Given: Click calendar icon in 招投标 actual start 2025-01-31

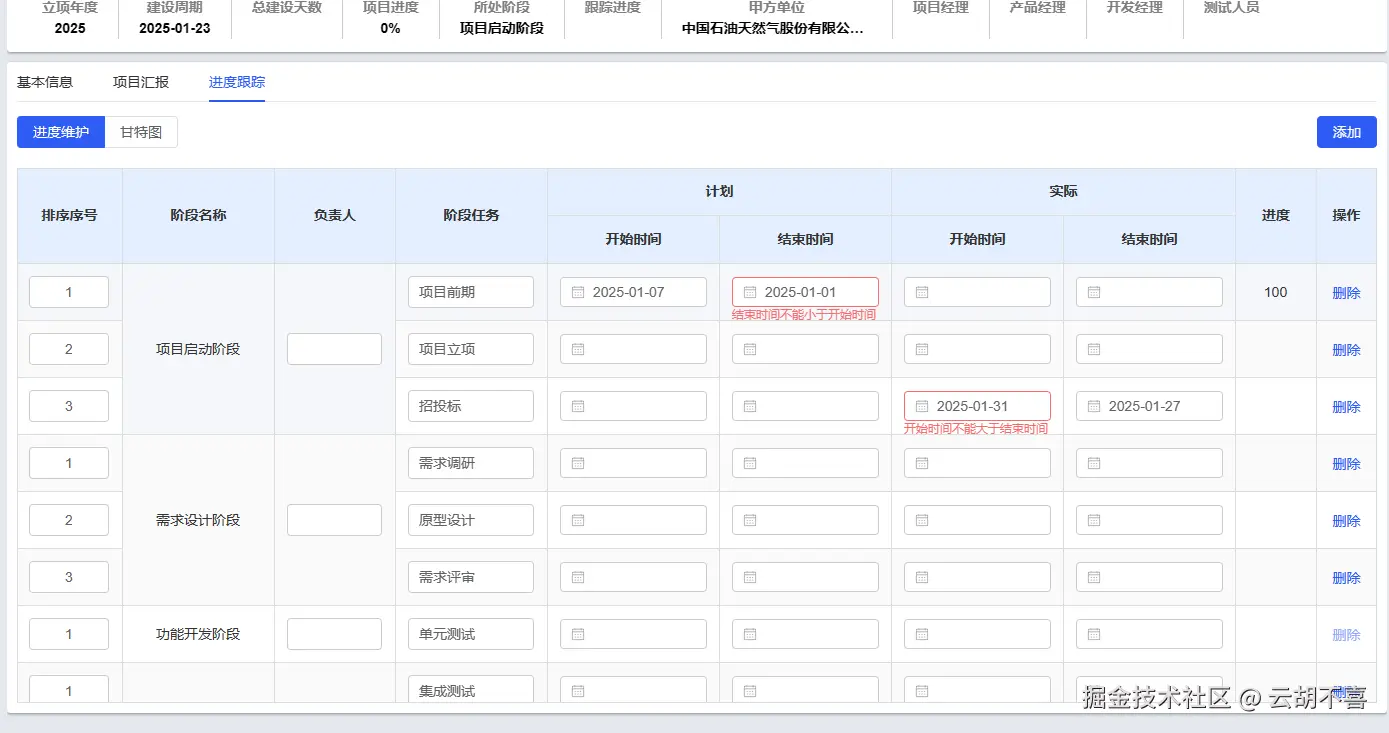Looking at the screenshot, I should click(x=922, y=406).
